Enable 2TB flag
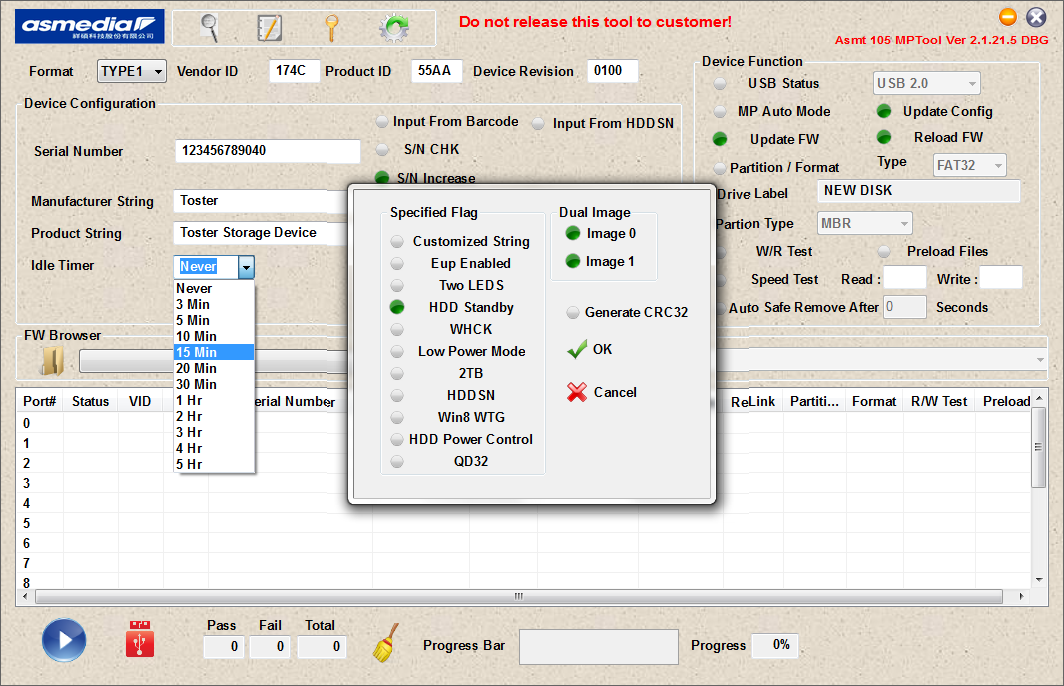 point(397,373)
